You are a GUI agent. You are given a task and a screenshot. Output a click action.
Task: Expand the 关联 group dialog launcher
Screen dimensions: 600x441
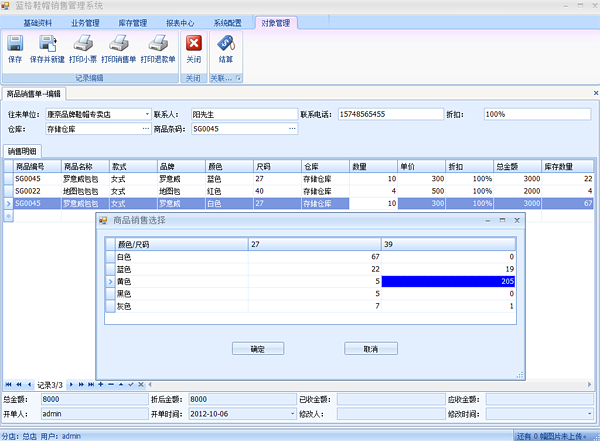coord(239,77)
